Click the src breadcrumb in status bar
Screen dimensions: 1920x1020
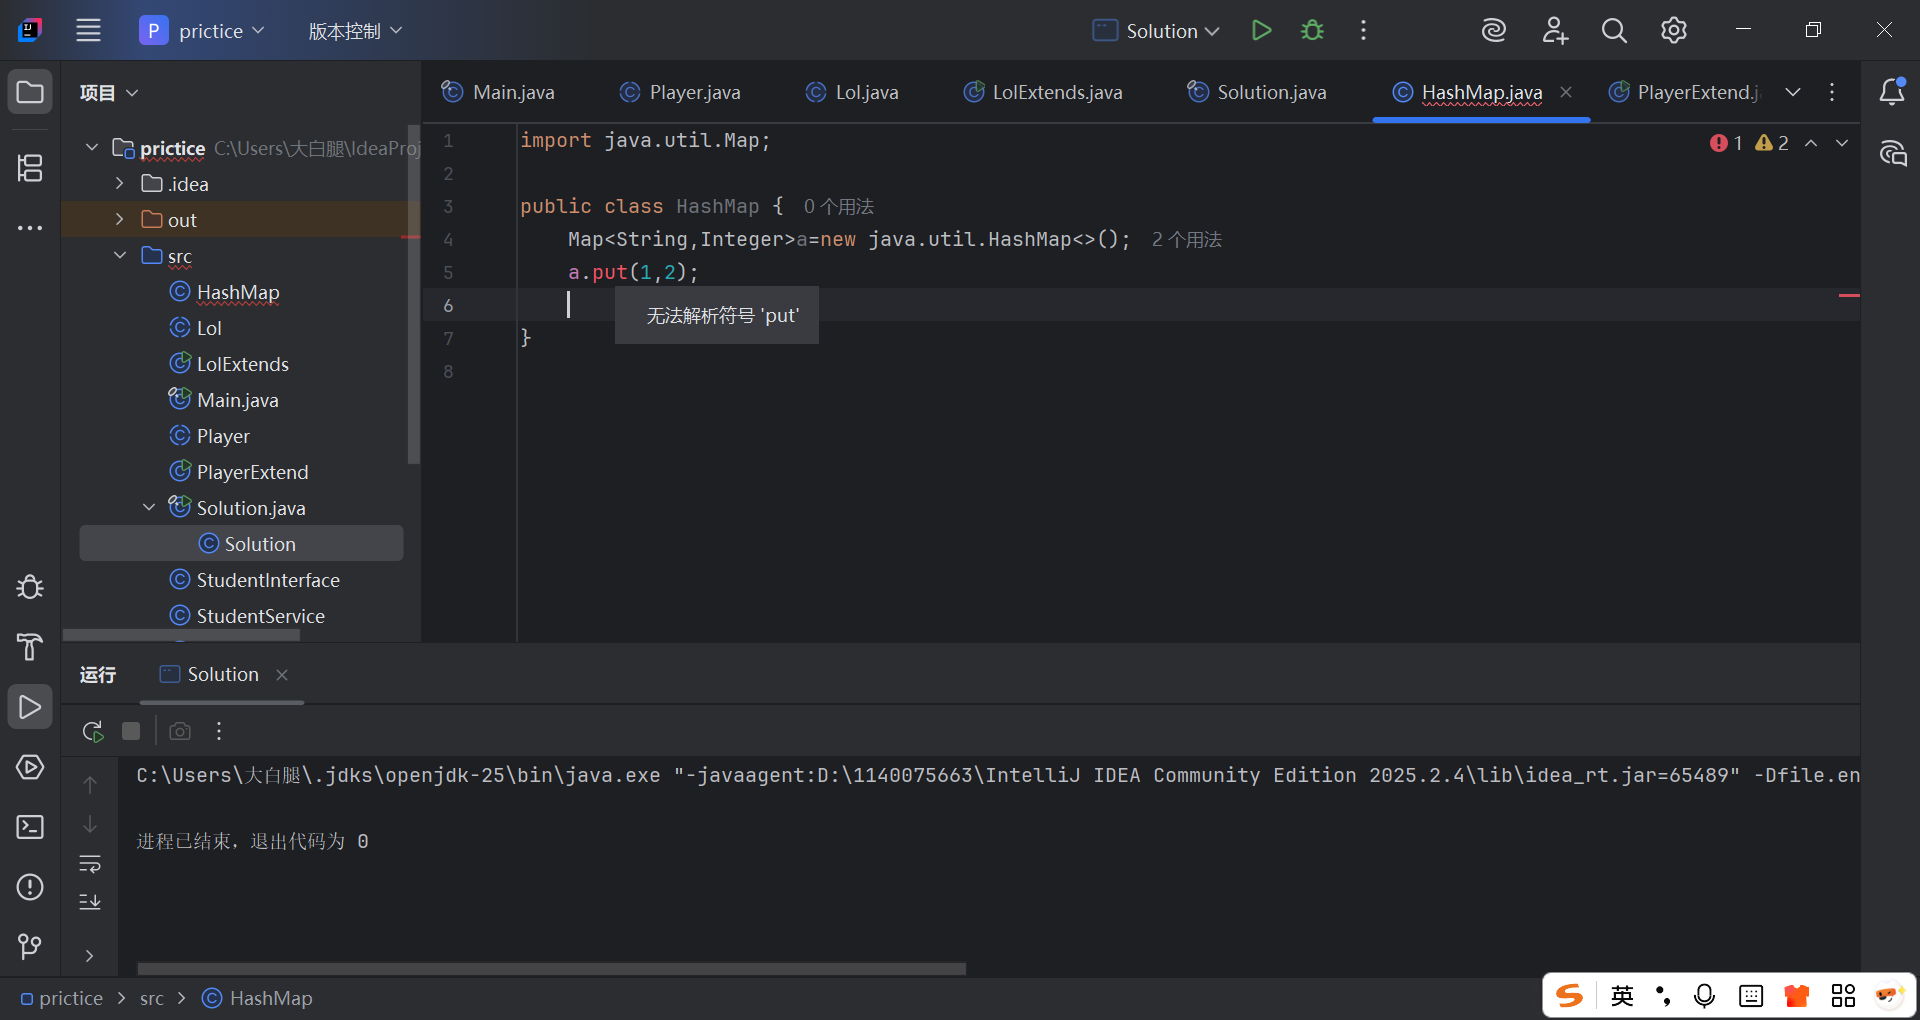152,998
